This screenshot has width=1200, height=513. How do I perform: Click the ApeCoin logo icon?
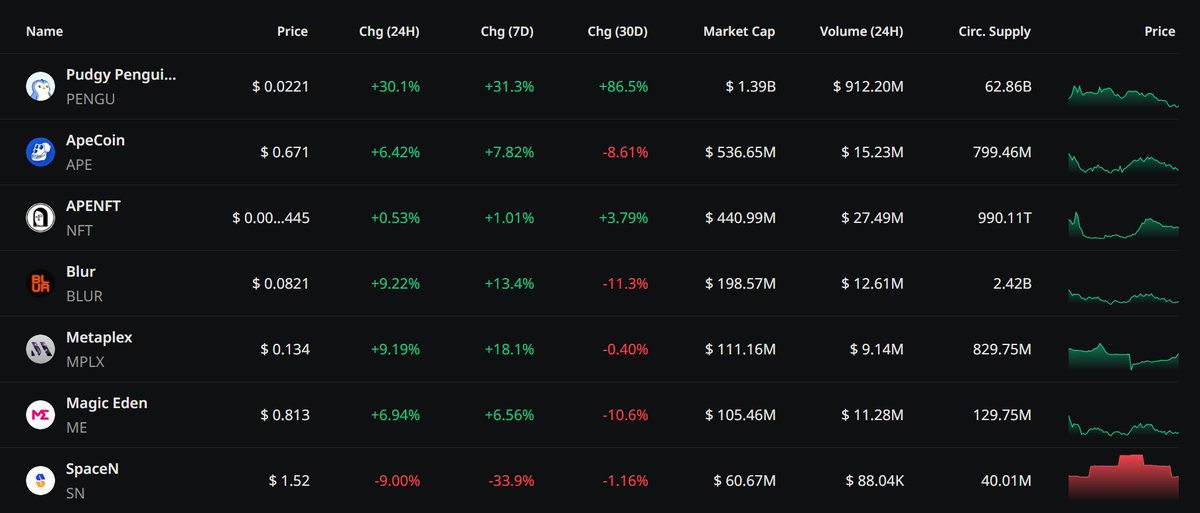click(39, 152)
